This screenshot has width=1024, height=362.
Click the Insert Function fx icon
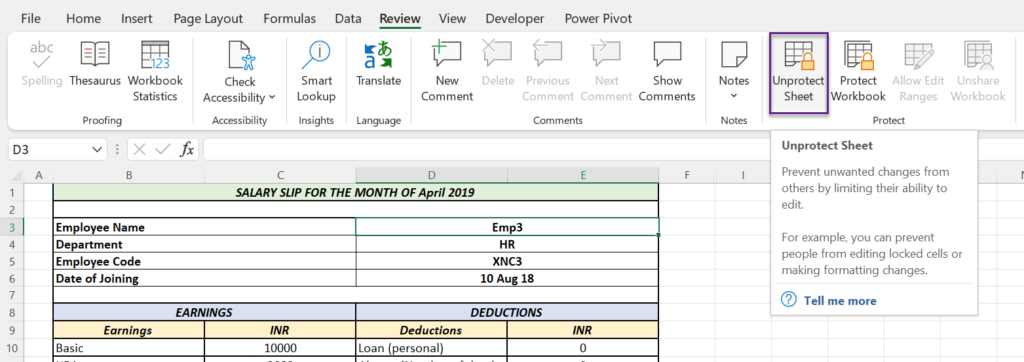pos(187,150)
